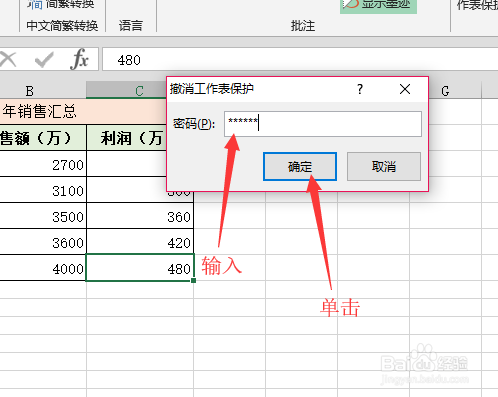
Task: Click the formula bar confirm checkmark icon
Action: pos(44,60)
